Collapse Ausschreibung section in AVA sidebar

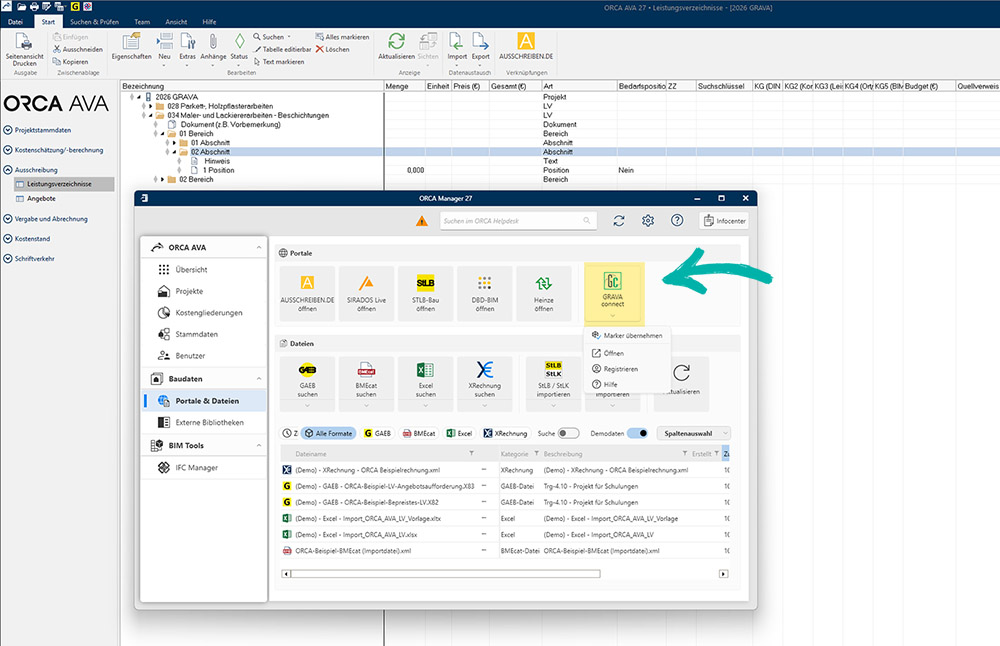(8, 170)
